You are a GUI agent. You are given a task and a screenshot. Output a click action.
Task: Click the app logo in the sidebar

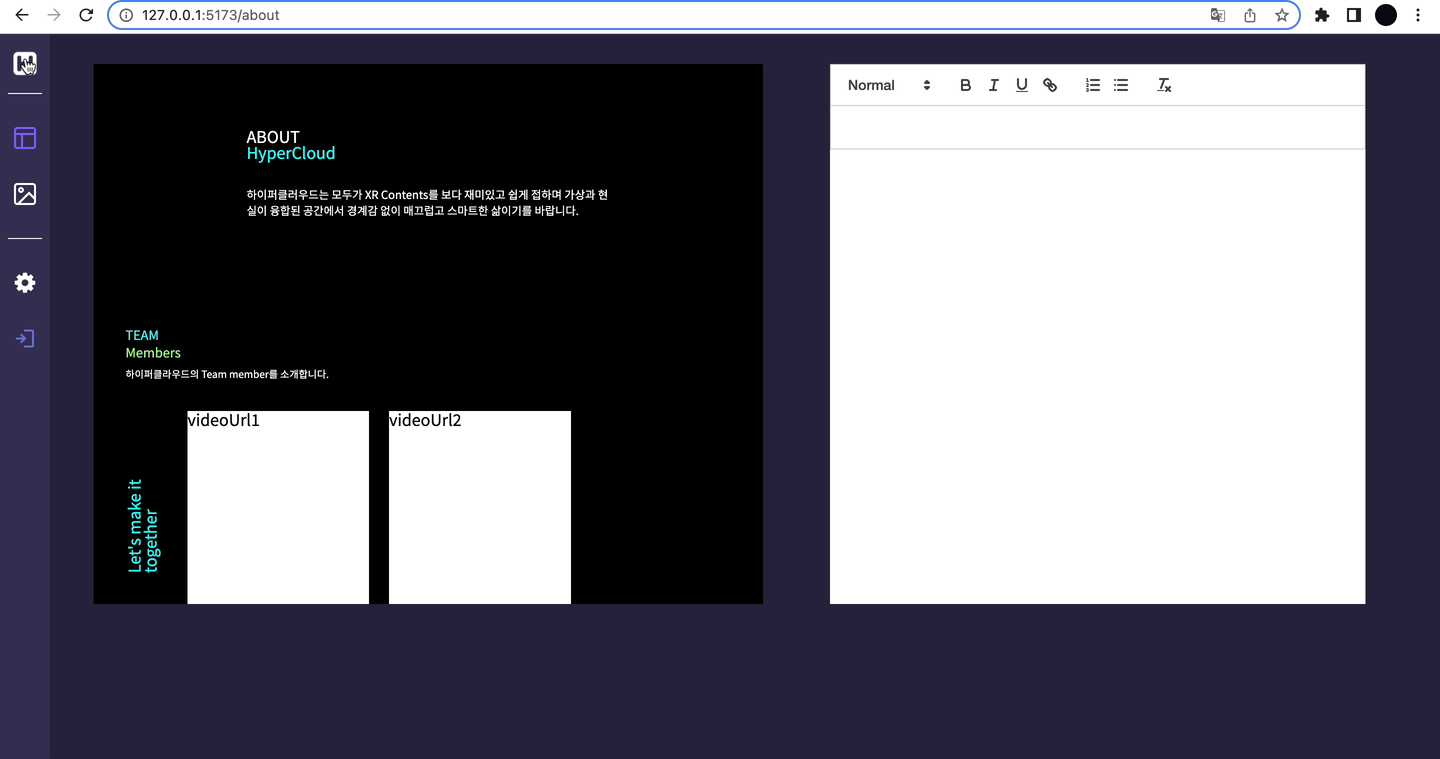pos(25,64)
